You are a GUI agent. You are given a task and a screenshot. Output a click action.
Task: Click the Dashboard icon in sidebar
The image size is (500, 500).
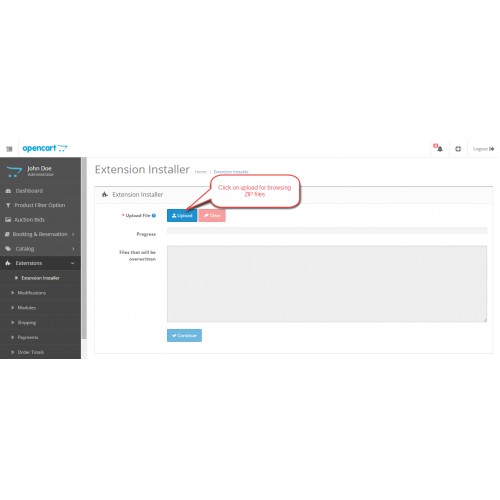[8, 191]
